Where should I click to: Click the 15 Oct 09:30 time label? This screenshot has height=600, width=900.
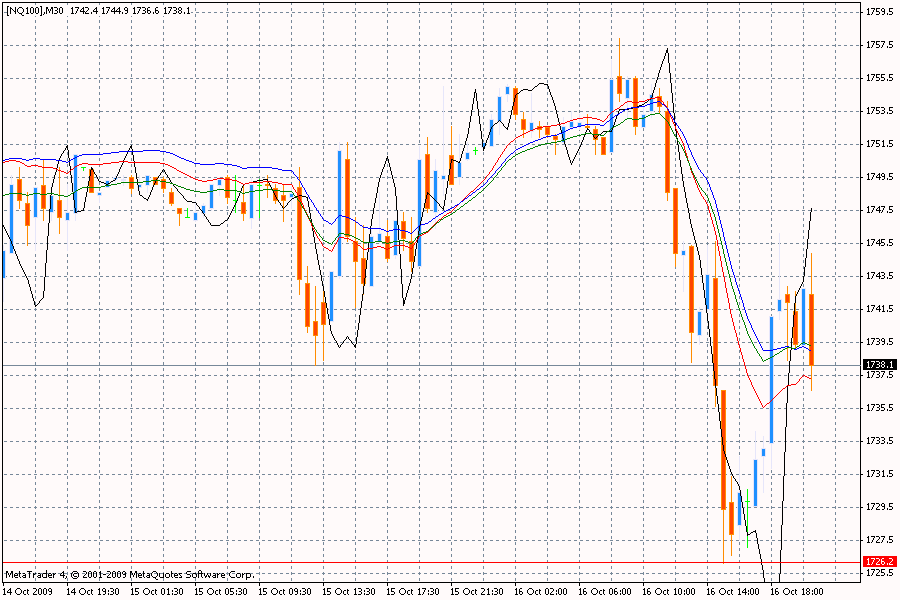point(285,591)
